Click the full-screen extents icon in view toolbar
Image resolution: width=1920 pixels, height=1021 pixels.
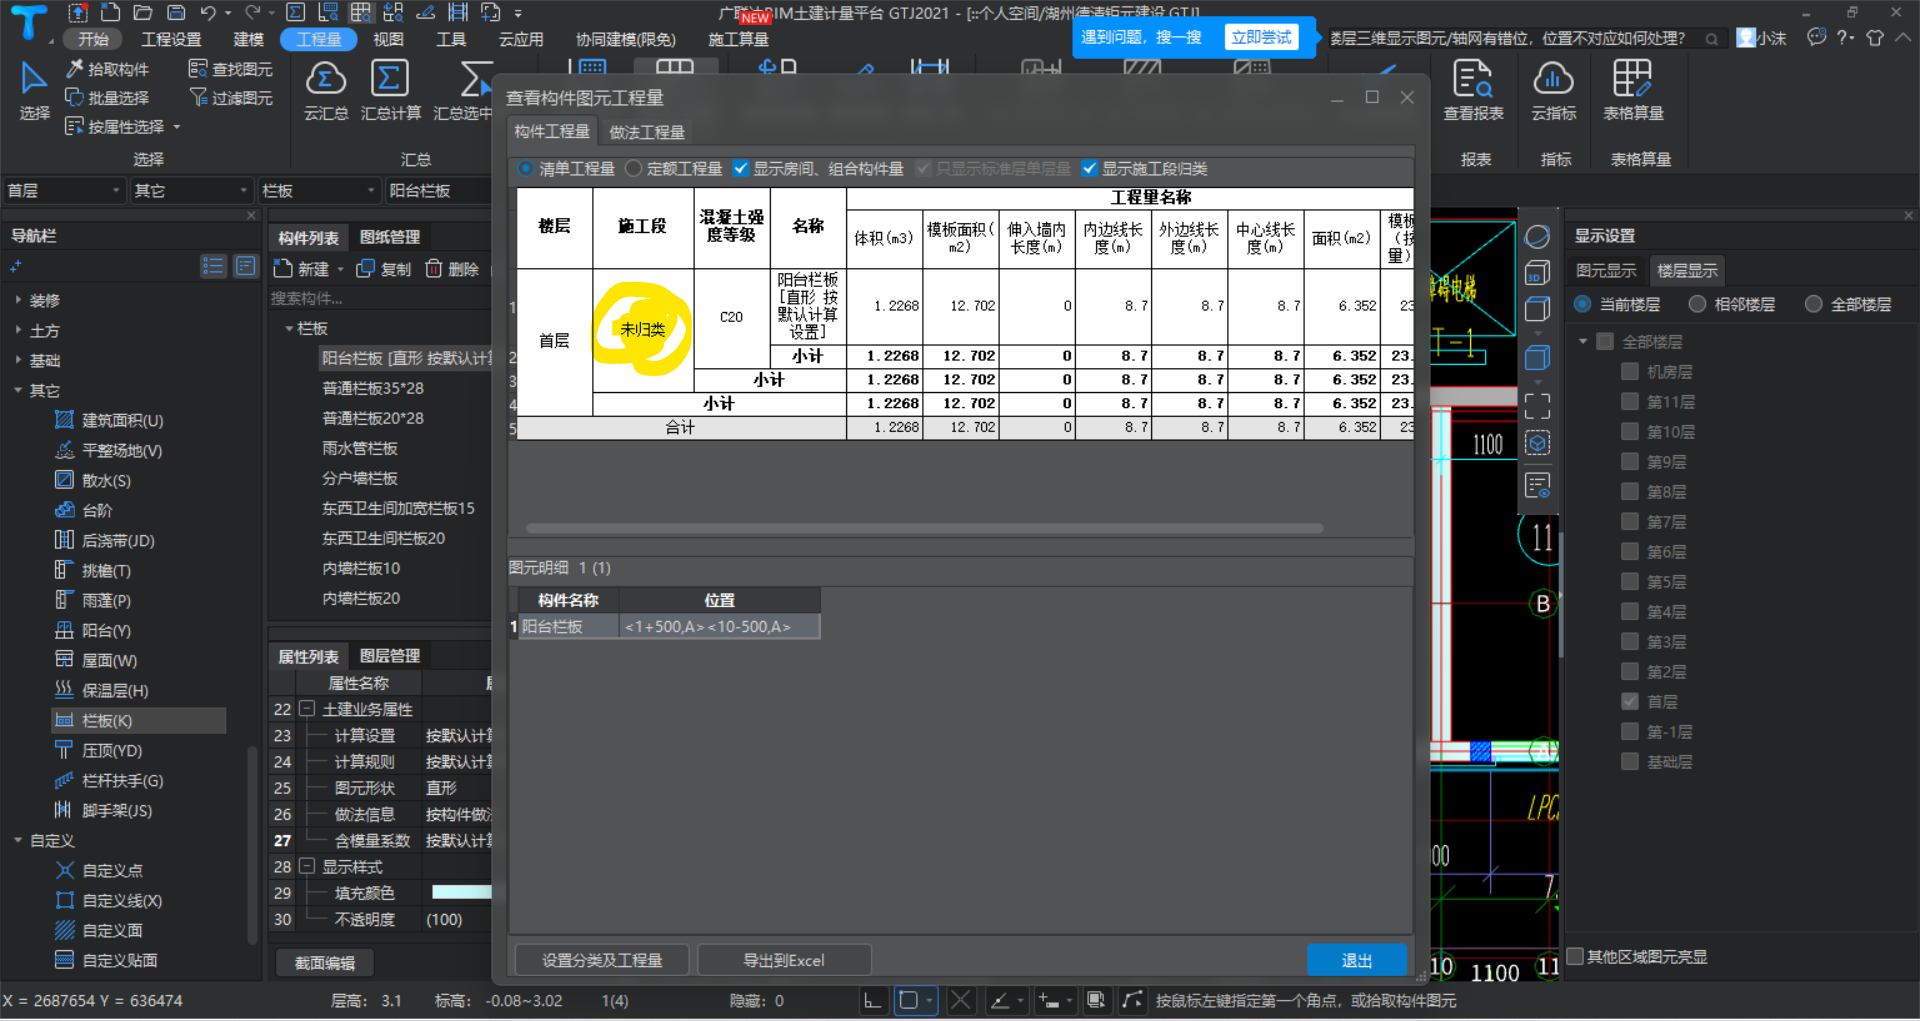click(1537, 406)
